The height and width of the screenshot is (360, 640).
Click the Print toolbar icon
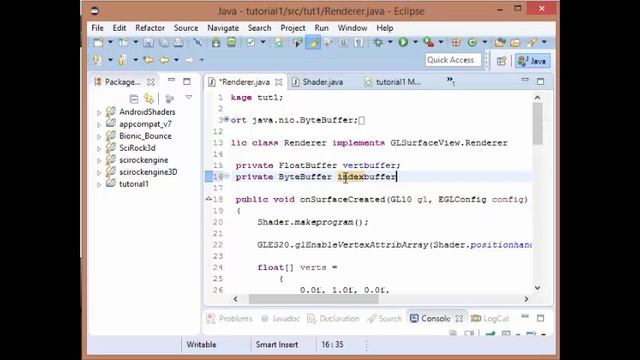pyautogui.click(x=178, y=42)
